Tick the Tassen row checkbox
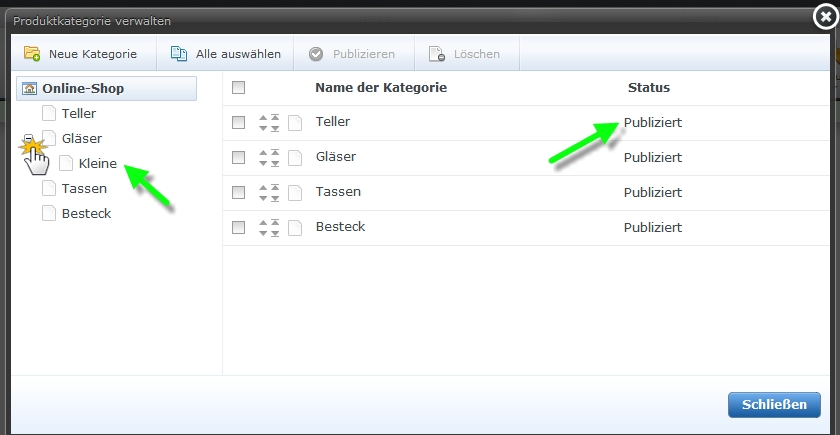 [x=238, y=192]
